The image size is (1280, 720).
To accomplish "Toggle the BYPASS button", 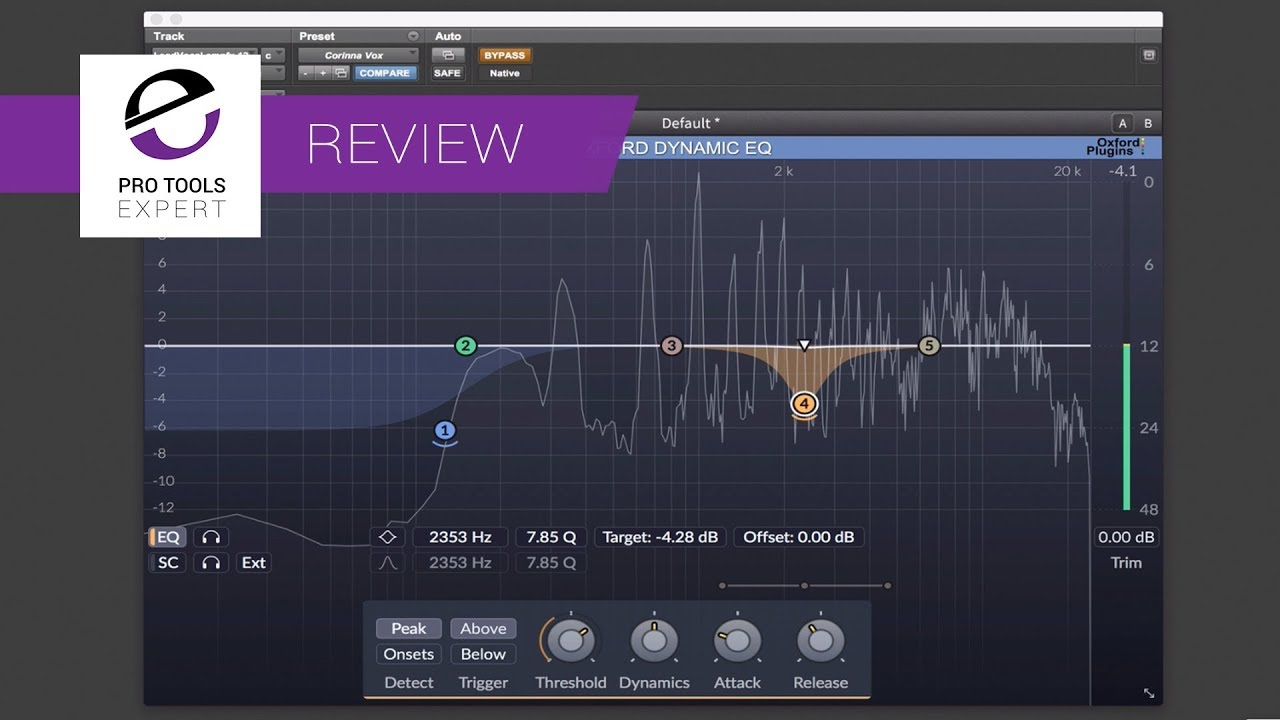I will pos(504,55).
